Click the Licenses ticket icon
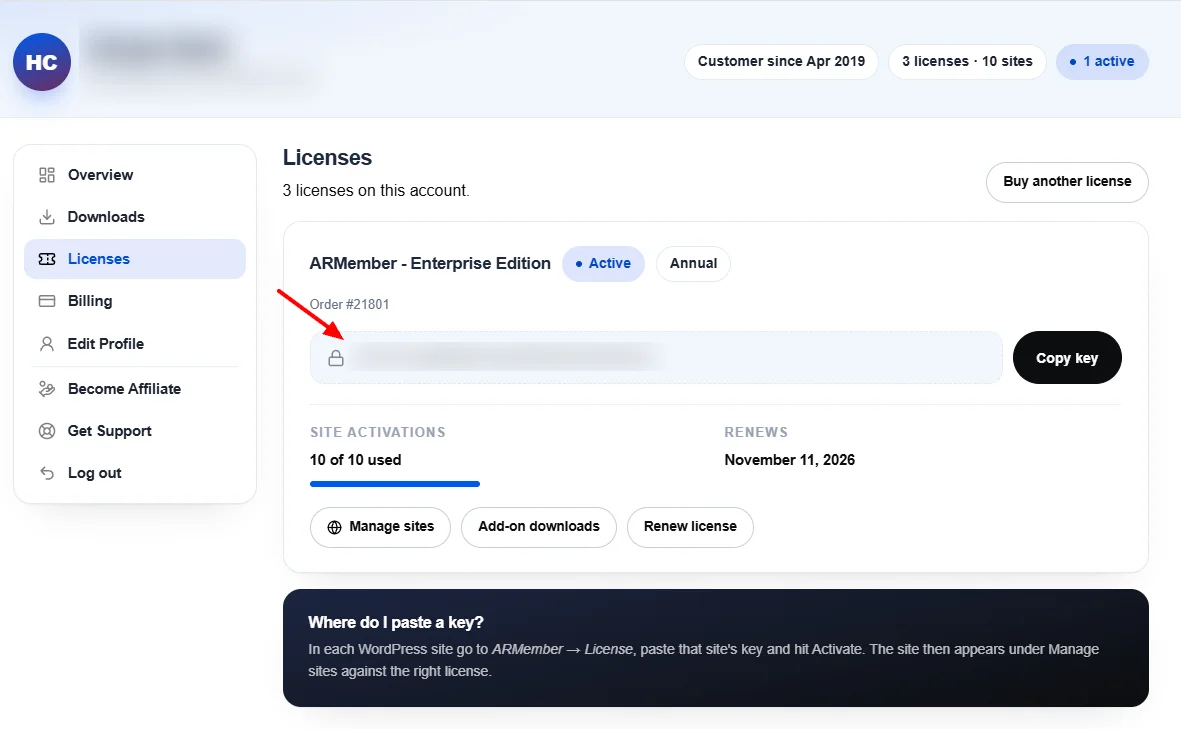Viewport: 1181px width, 729px height. click(x=47, y=259)
